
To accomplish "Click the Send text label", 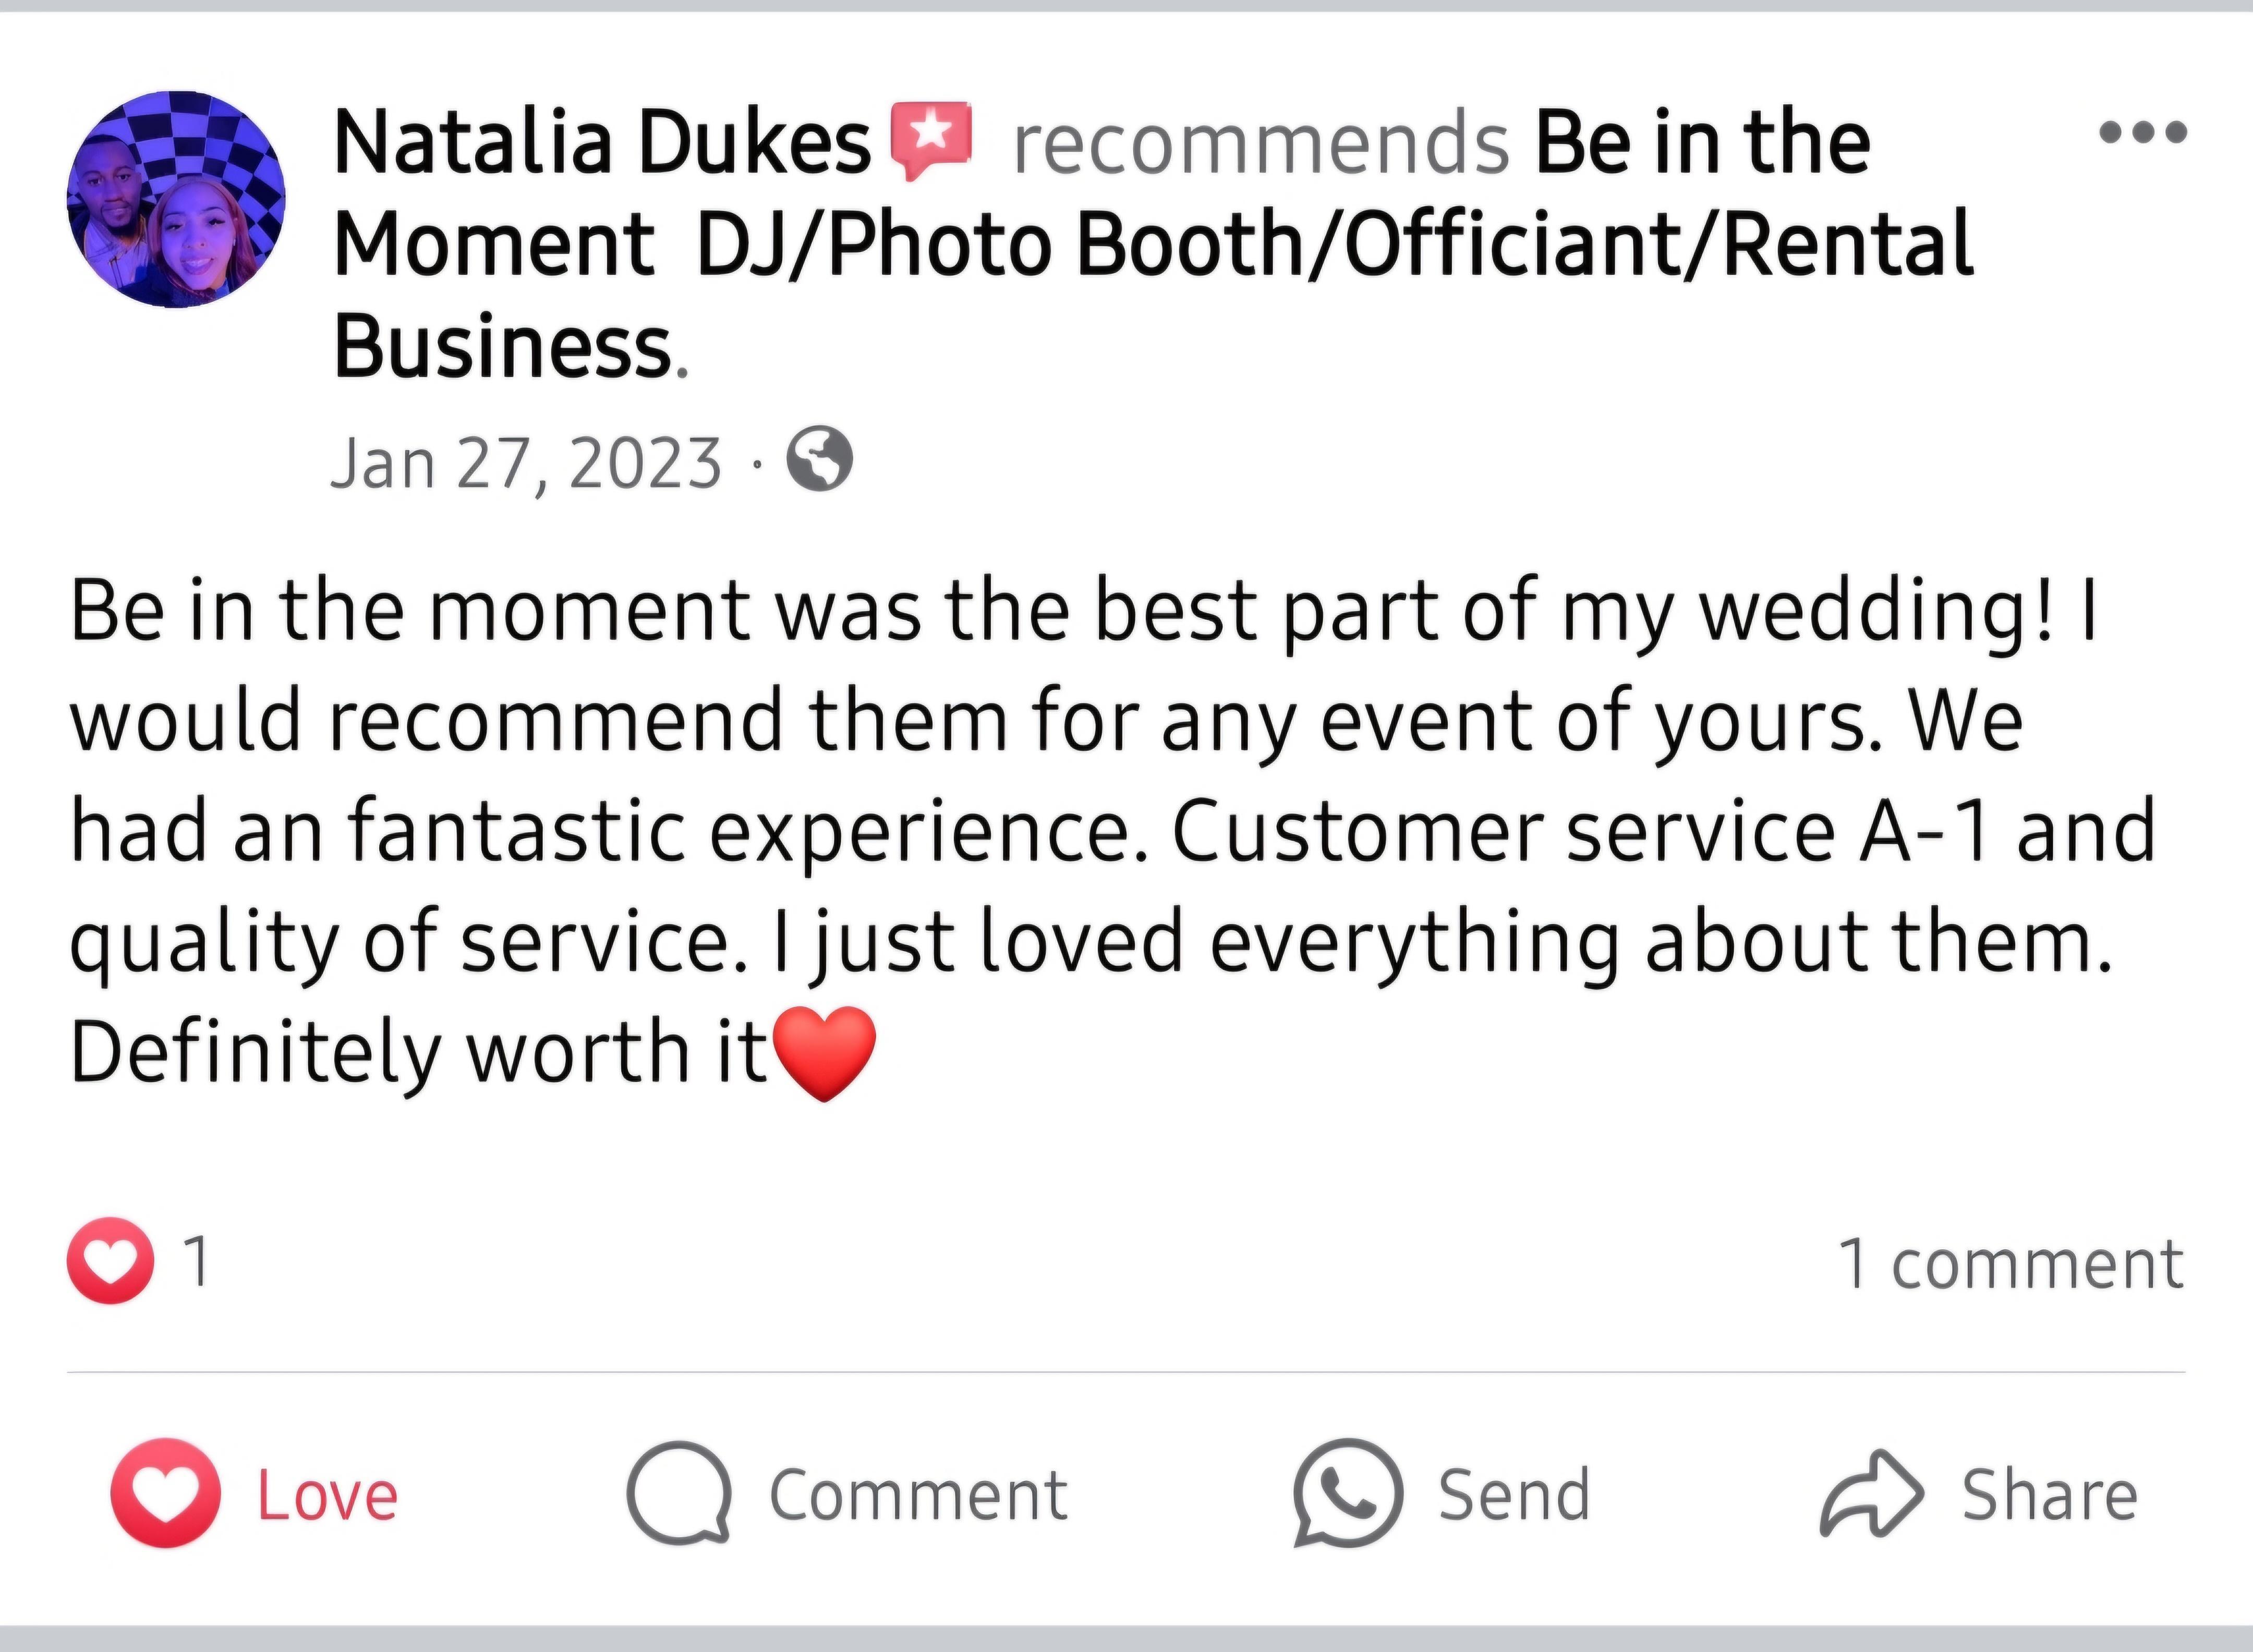I will (1514, 1496).
